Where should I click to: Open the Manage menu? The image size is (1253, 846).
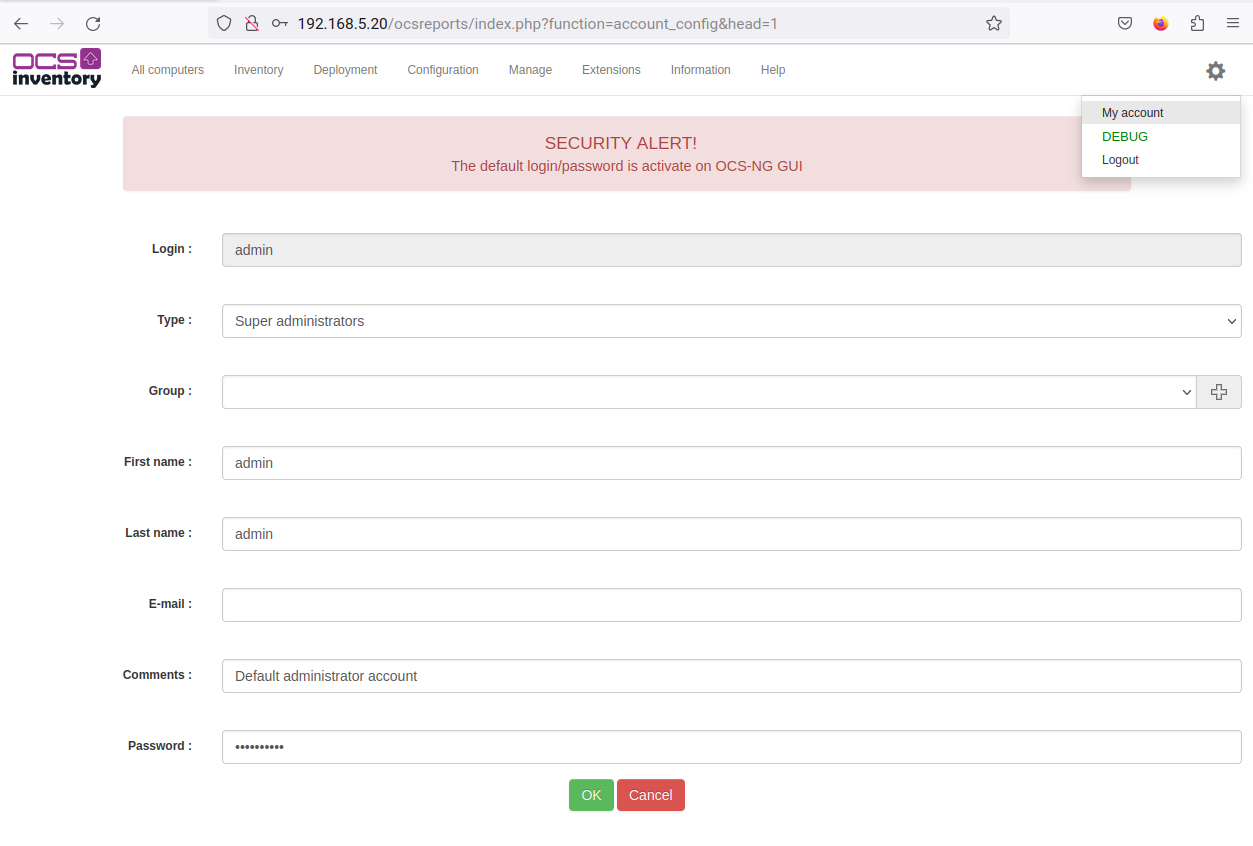(x=530, y=70)
